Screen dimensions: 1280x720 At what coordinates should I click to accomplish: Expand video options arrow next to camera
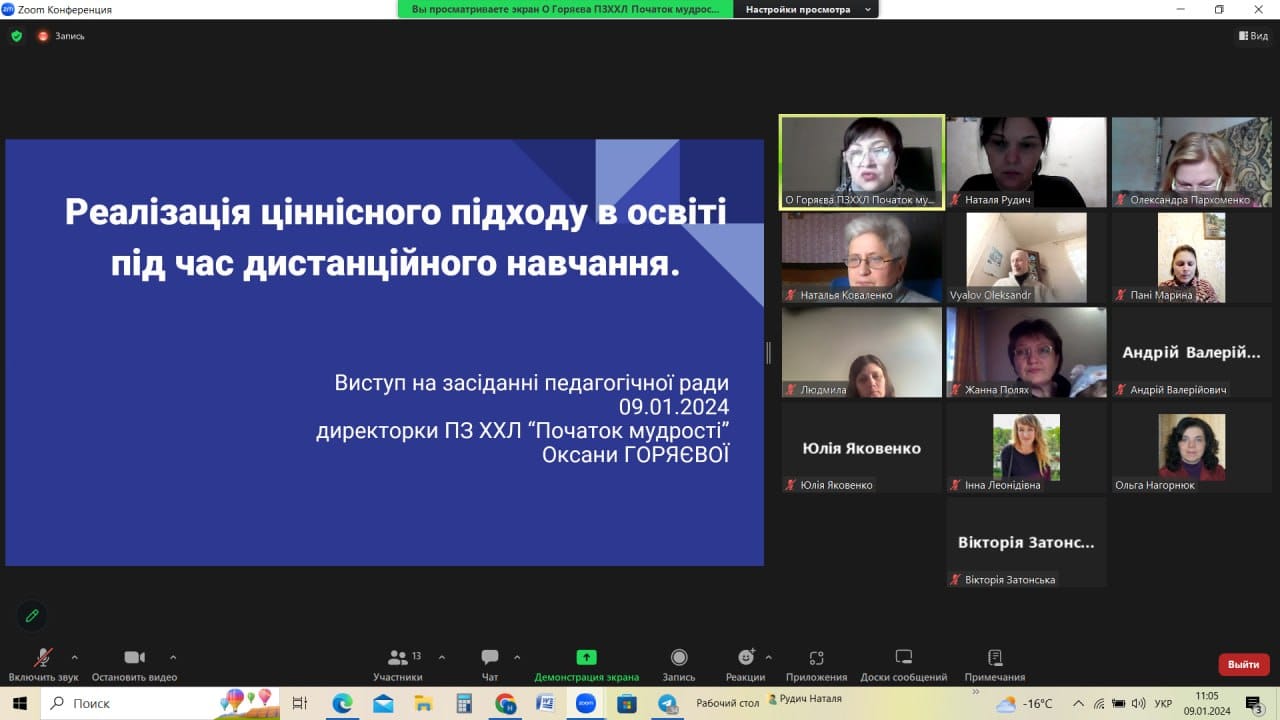pyautogui.click(x=173, y=657)
